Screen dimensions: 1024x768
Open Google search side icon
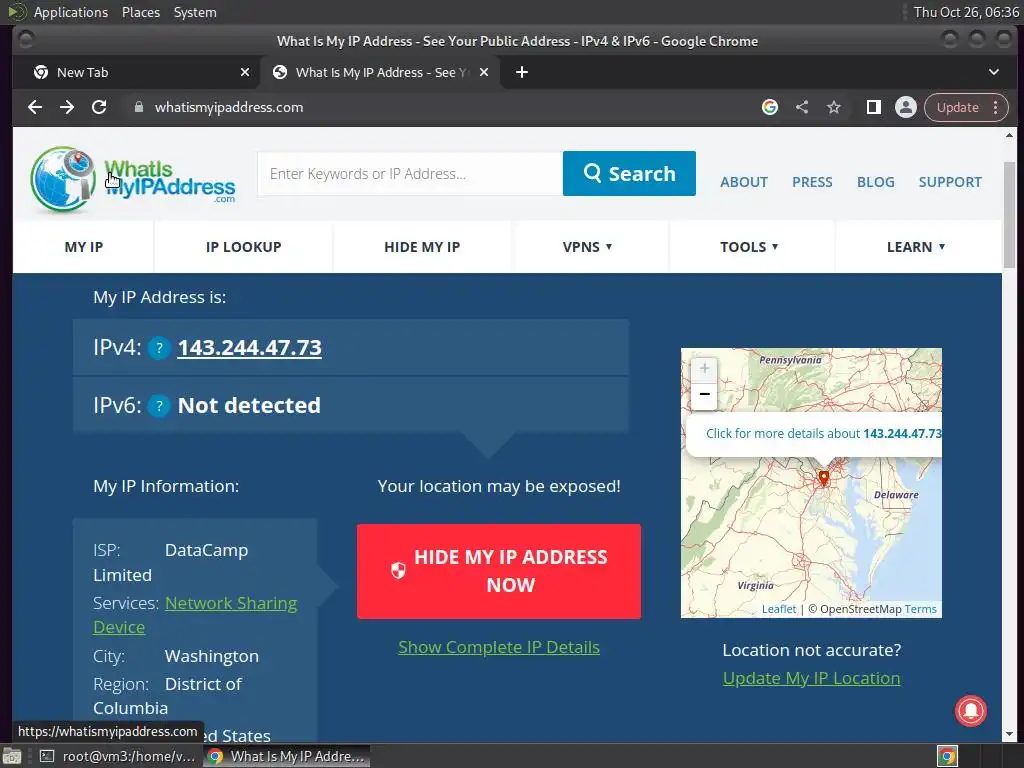click(x=770, y=107)
